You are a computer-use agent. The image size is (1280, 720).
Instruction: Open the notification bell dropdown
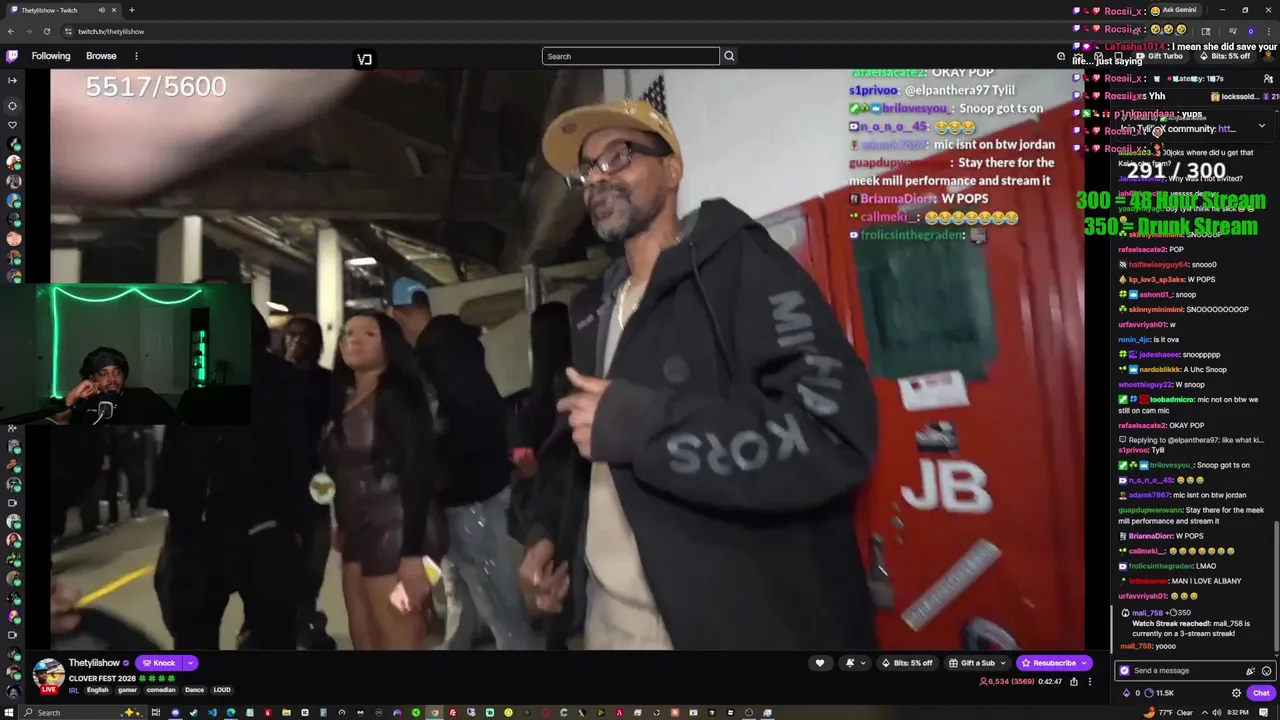pos(855,663)
